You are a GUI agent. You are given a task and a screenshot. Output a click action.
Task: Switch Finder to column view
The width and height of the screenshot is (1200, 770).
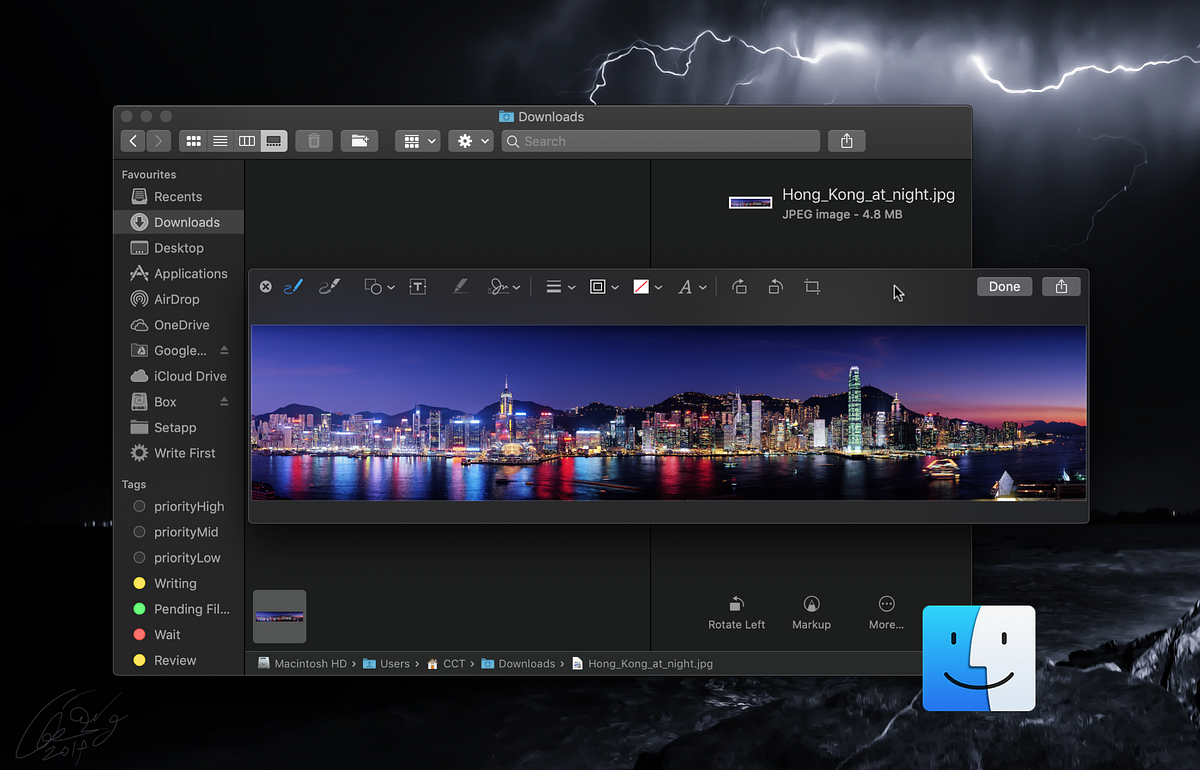point(246,140)
